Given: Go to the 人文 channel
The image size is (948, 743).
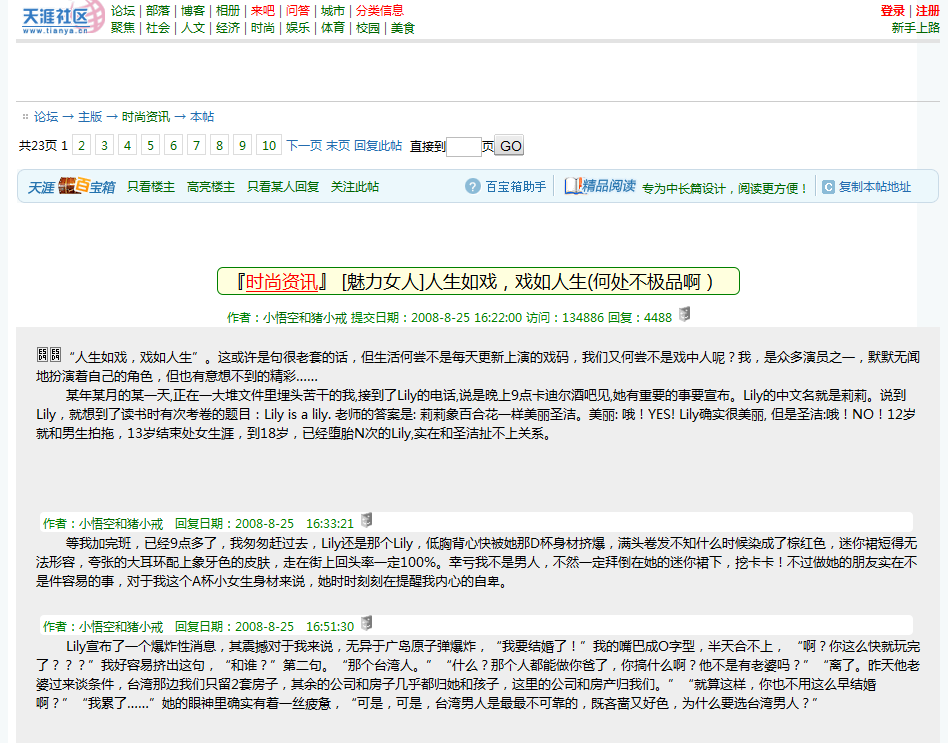Looking at the screenshot, I should tap(193, 28).
